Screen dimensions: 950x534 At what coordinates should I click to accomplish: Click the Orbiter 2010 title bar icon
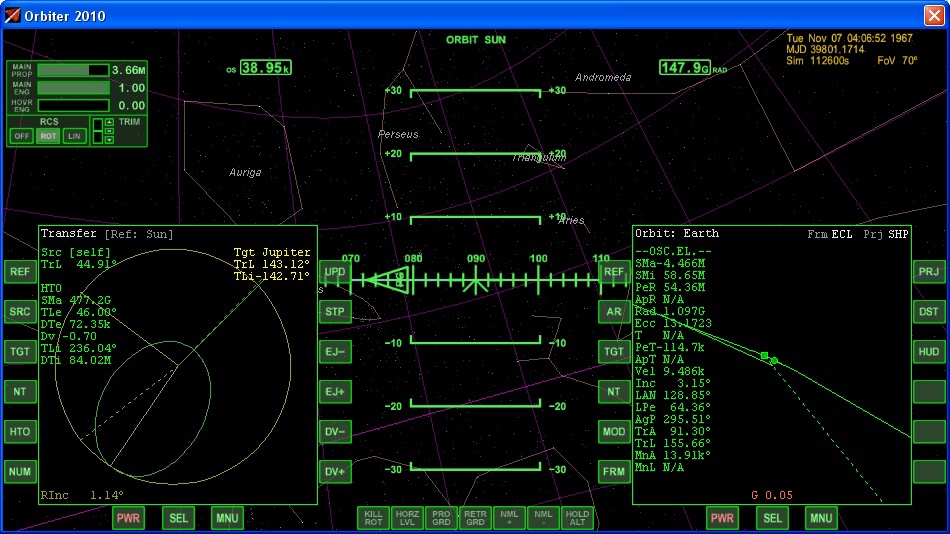coord(12,15)
